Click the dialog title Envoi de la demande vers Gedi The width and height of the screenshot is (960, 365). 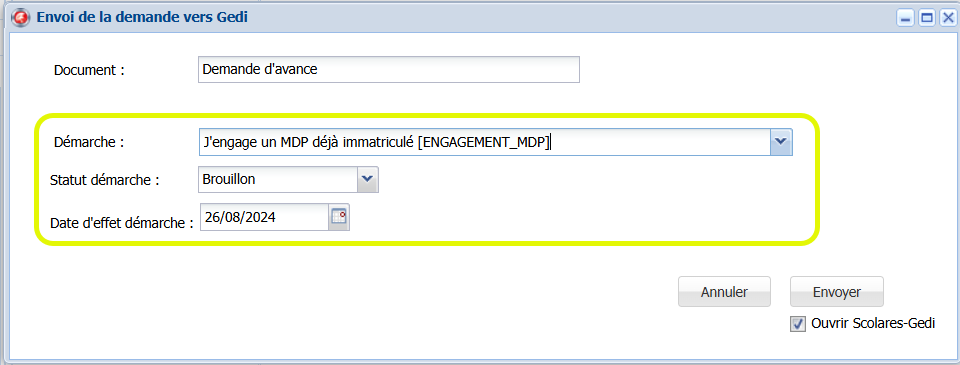142,17
